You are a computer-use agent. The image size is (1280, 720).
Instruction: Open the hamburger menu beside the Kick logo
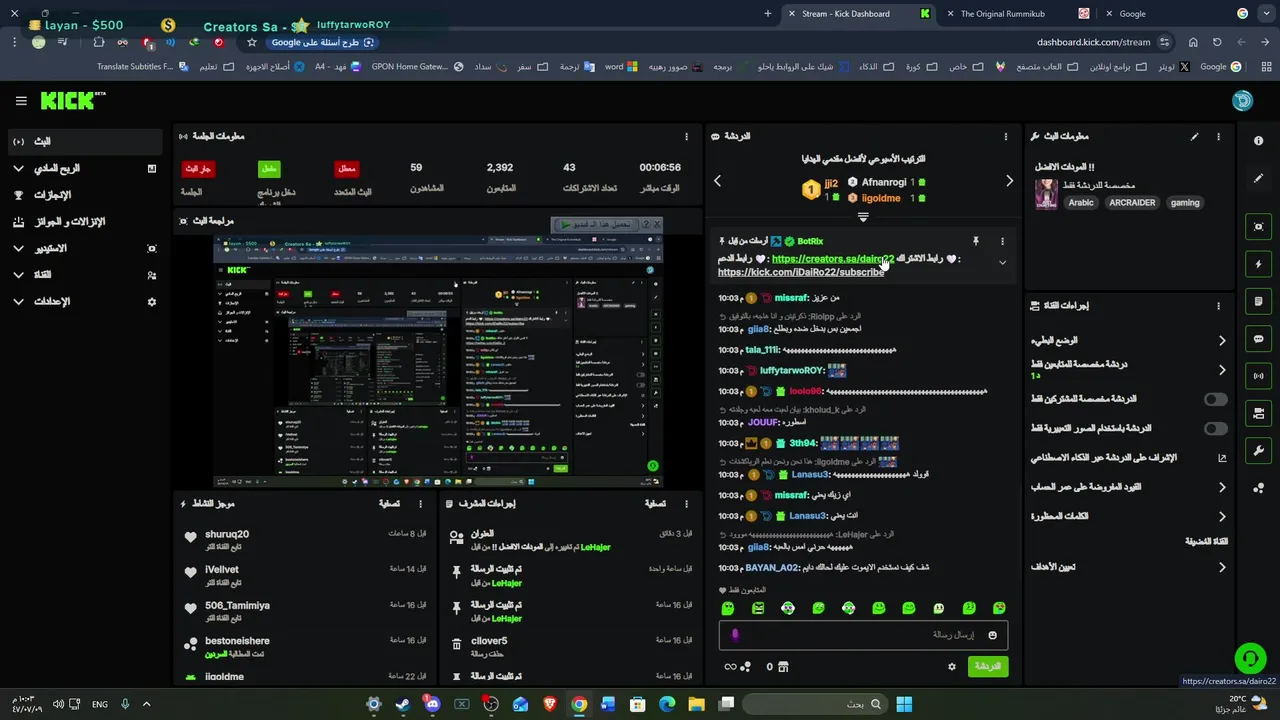(21, 101)
